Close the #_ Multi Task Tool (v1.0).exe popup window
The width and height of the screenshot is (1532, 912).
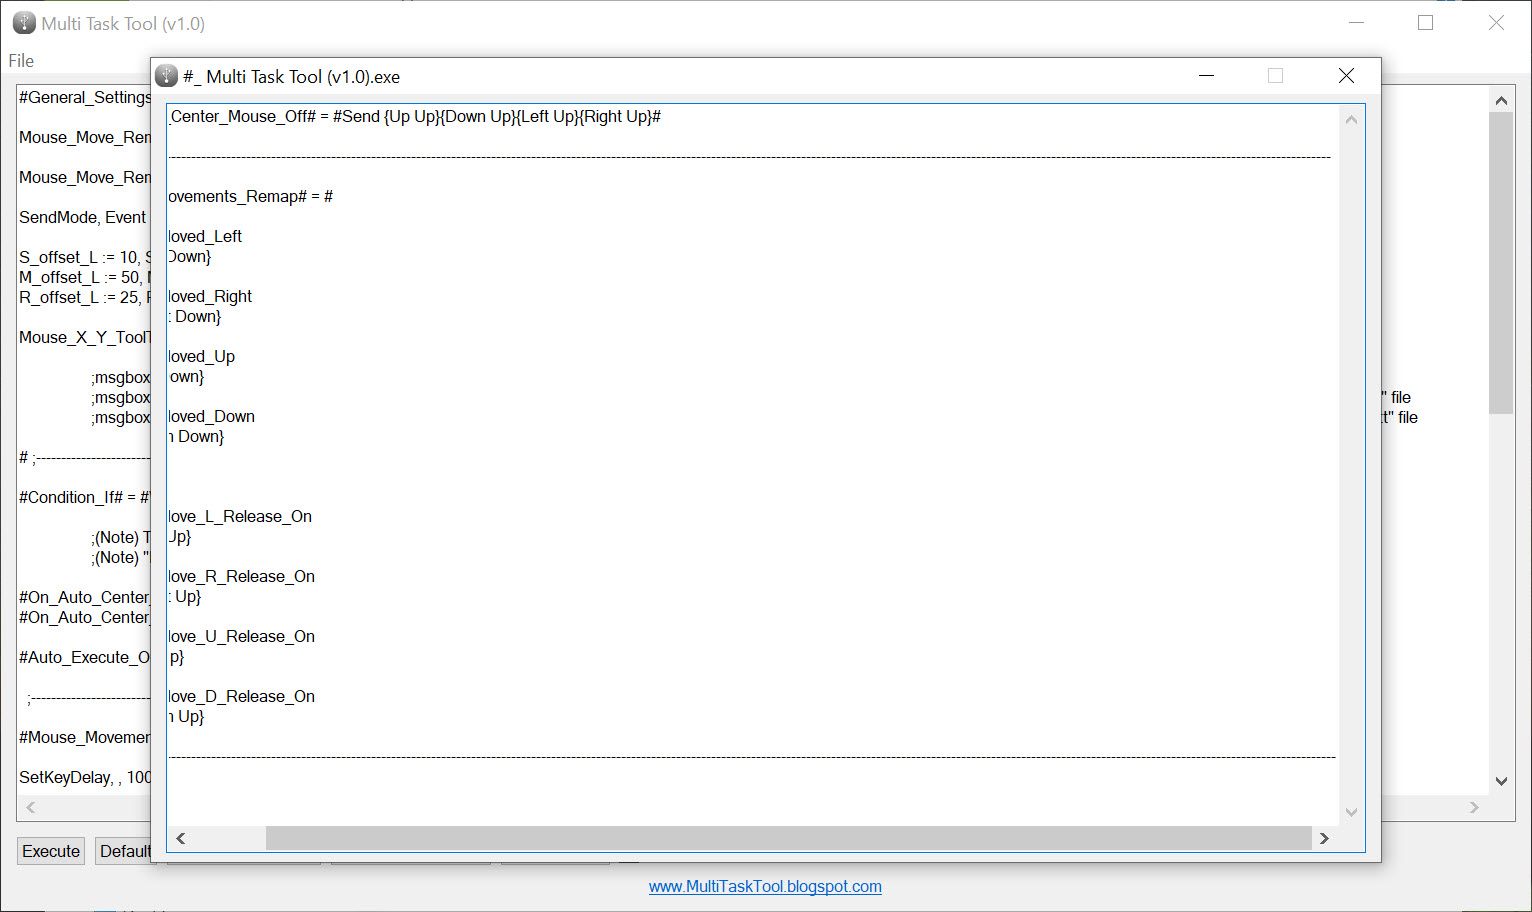(1346, 76)
